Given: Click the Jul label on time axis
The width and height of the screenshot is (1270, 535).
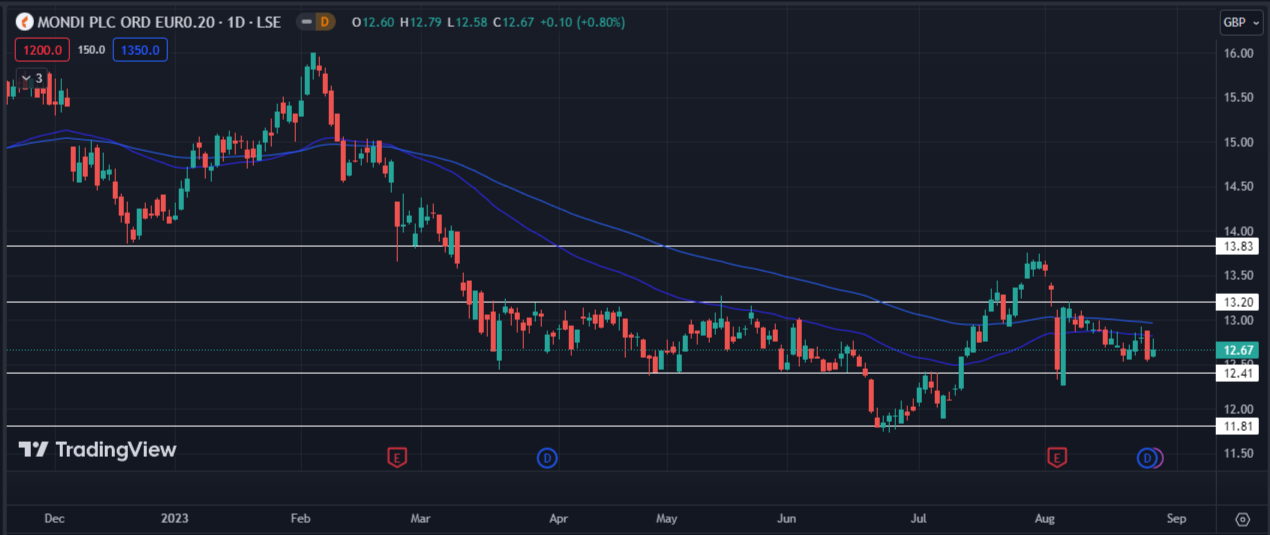Looking at the screenshot, I should [x=918, y=519].
